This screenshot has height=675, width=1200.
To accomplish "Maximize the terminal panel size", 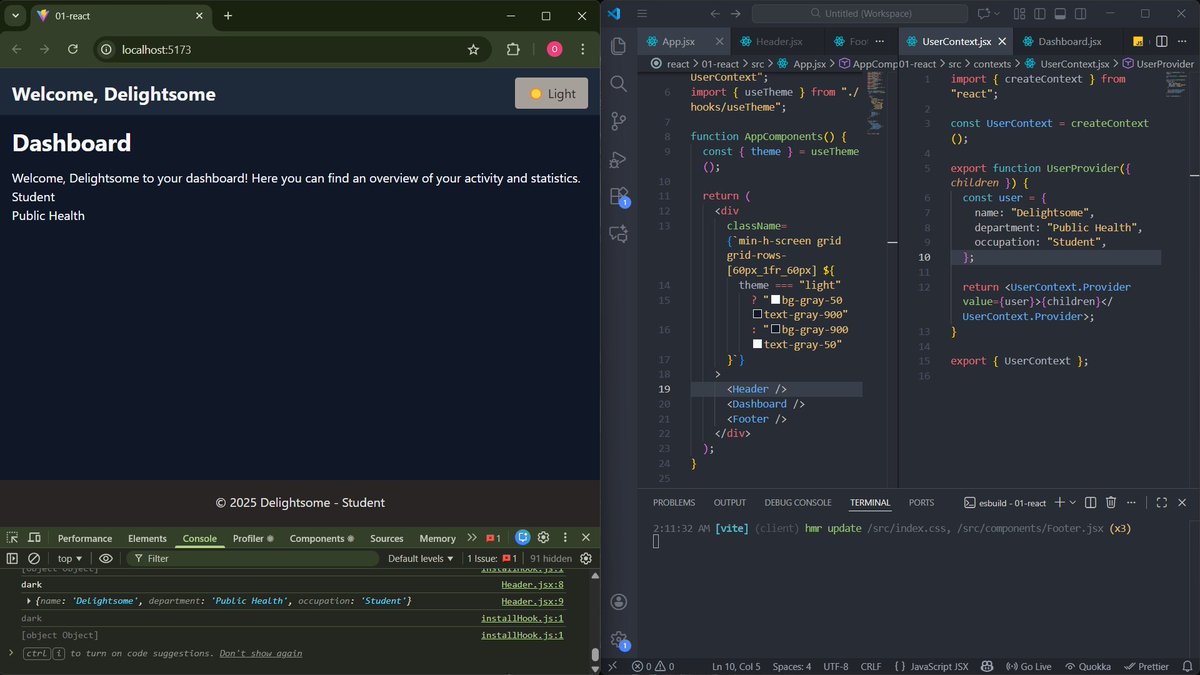I will pos(1161,502).
